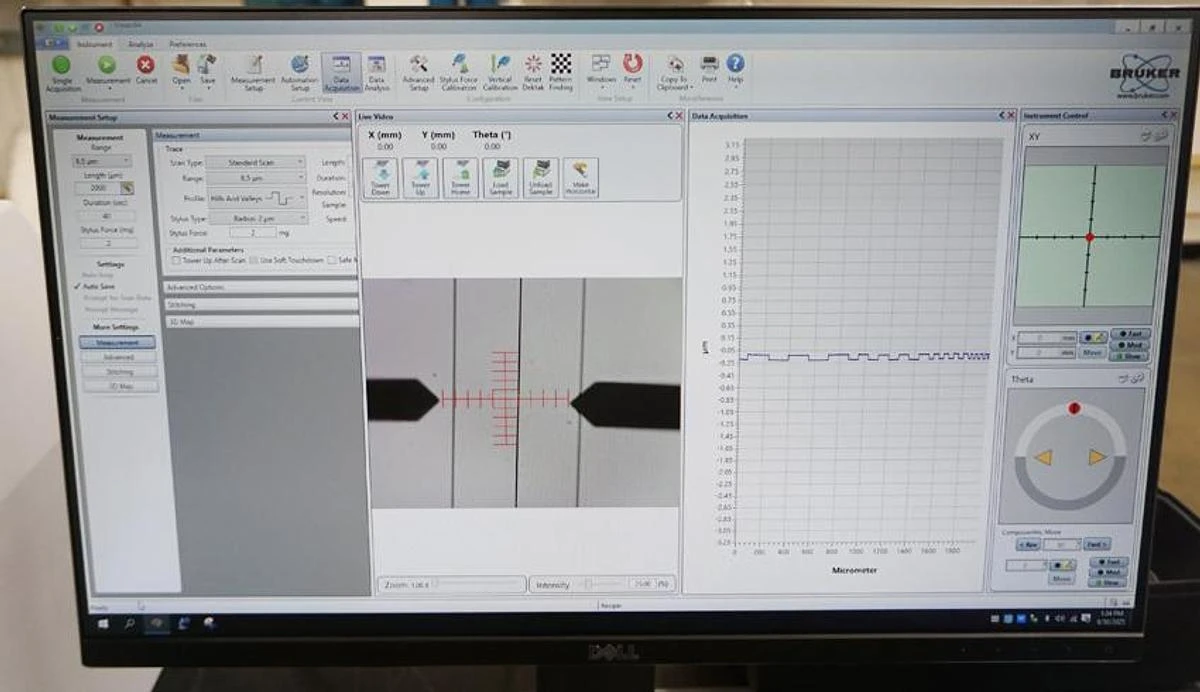The width and height of the screenshot is (1200, 692).
Task: Click the Load Sample icon
Action: point(500,176)
